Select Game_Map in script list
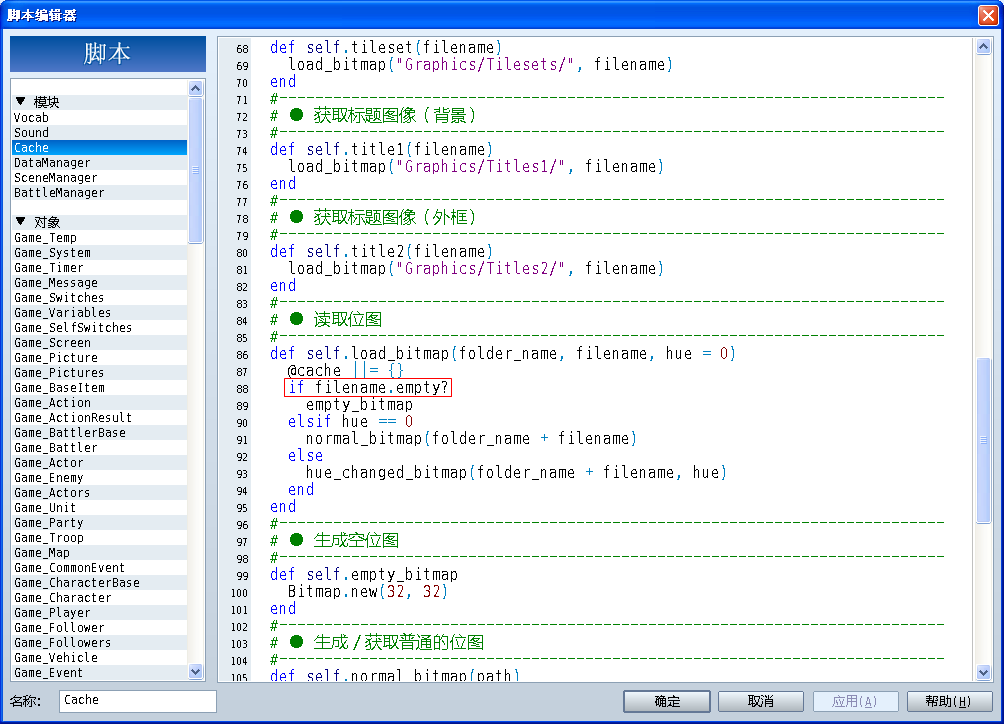Viewport: 1004px width, 724px height. [99, 553]
